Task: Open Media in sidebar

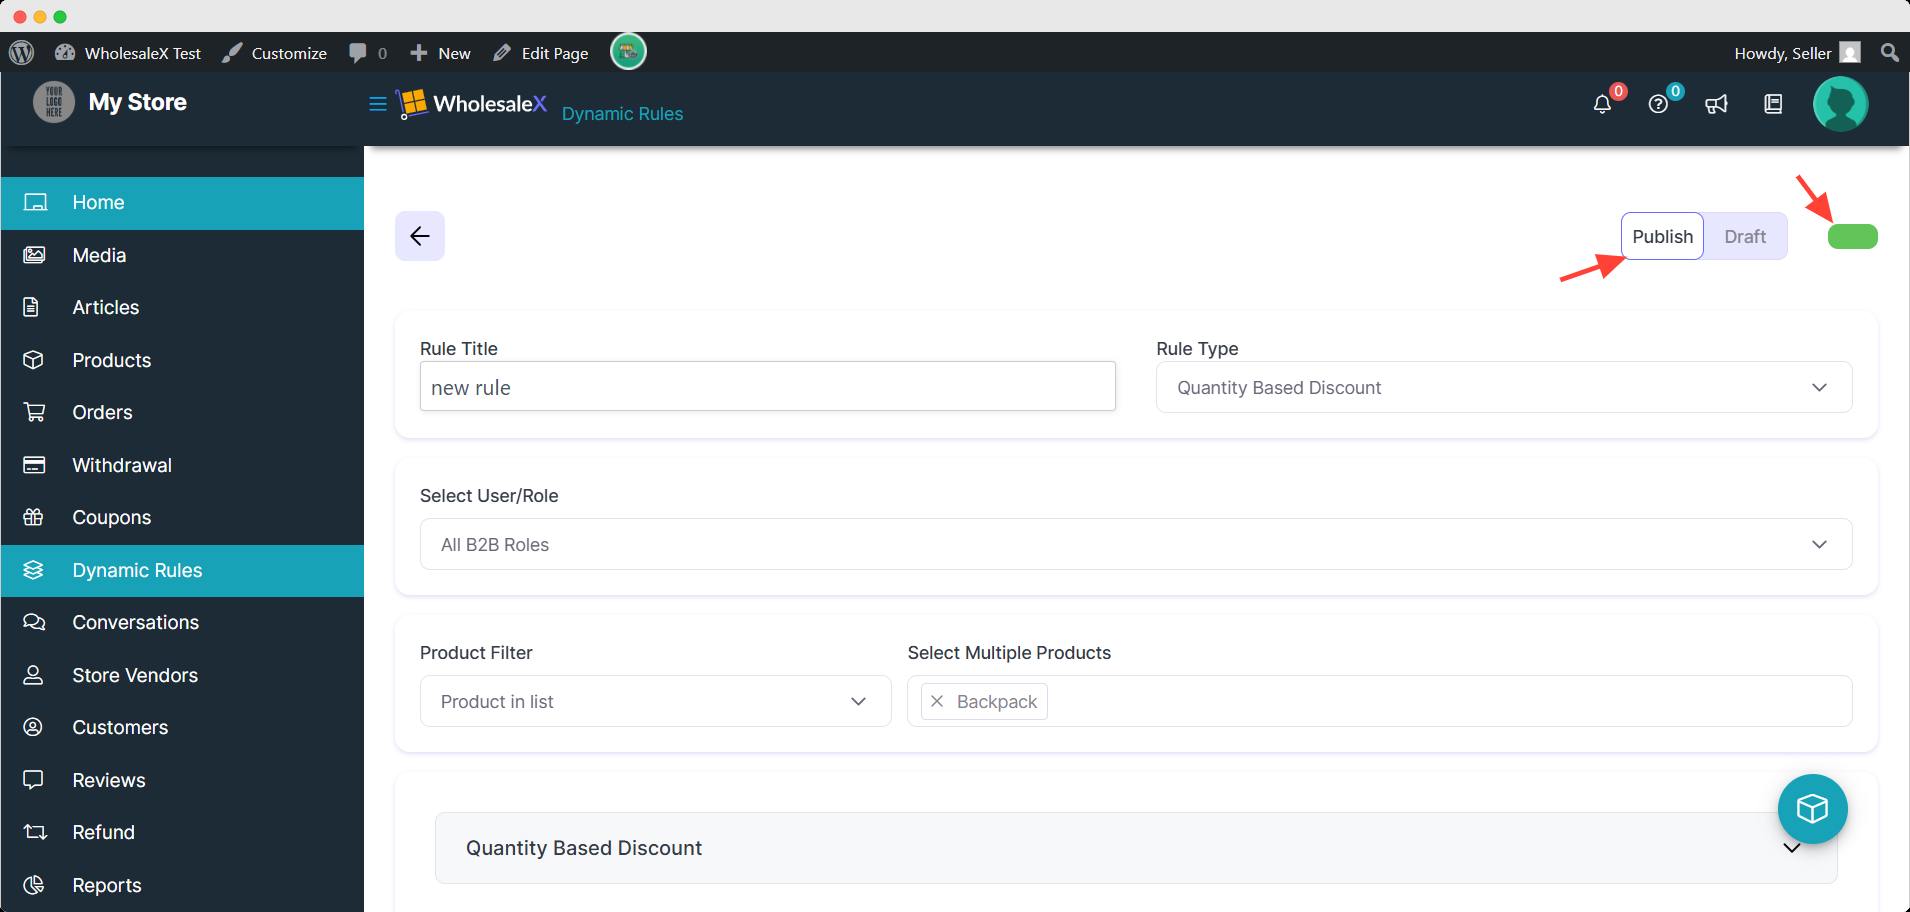Action: coord(182,255)
